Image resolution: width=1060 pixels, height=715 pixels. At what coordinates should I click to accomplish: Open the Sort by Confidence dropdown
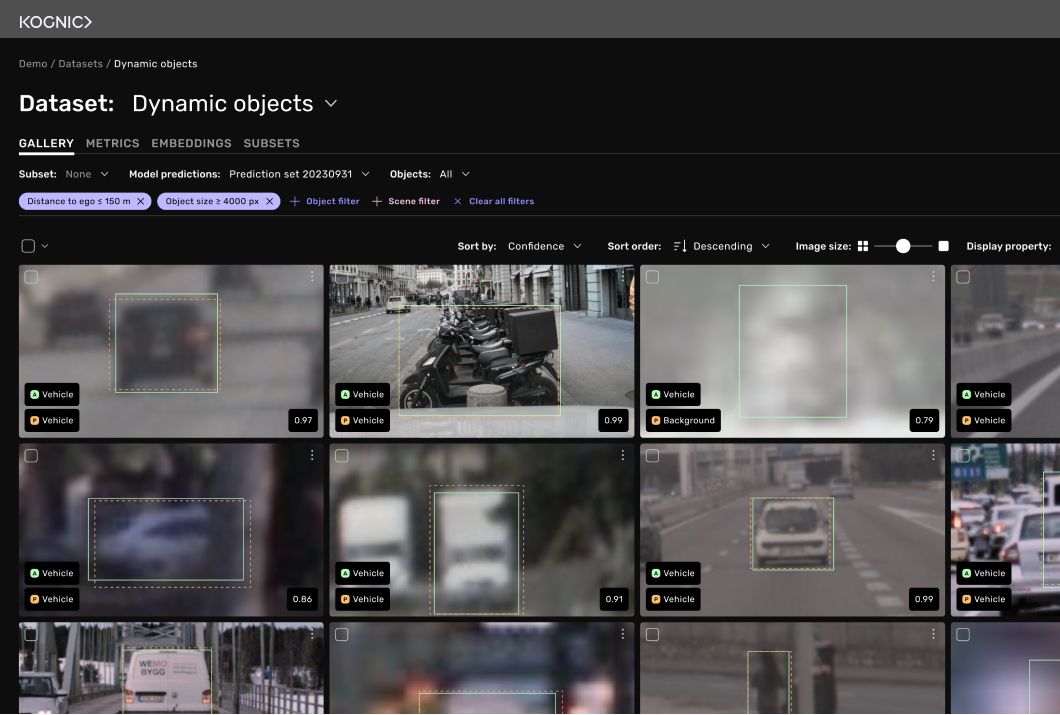(x=544, y=246)
